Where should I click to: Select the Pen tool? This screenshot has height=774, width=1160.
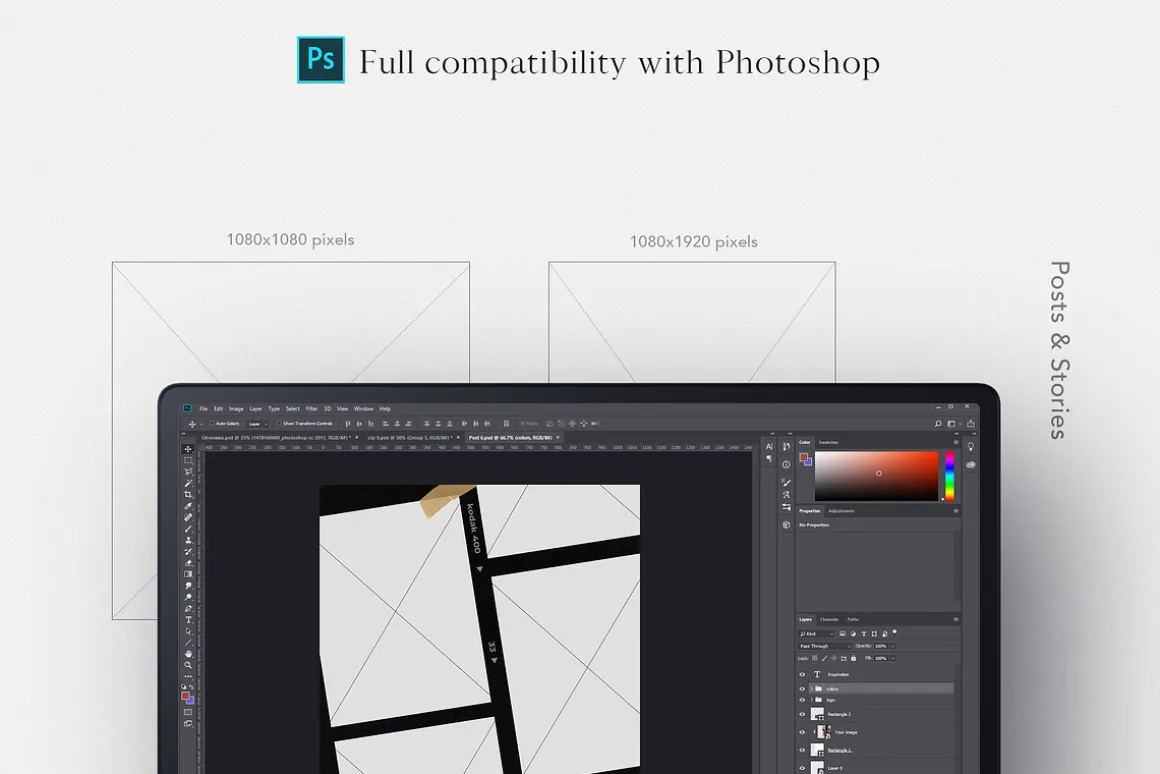188,608
